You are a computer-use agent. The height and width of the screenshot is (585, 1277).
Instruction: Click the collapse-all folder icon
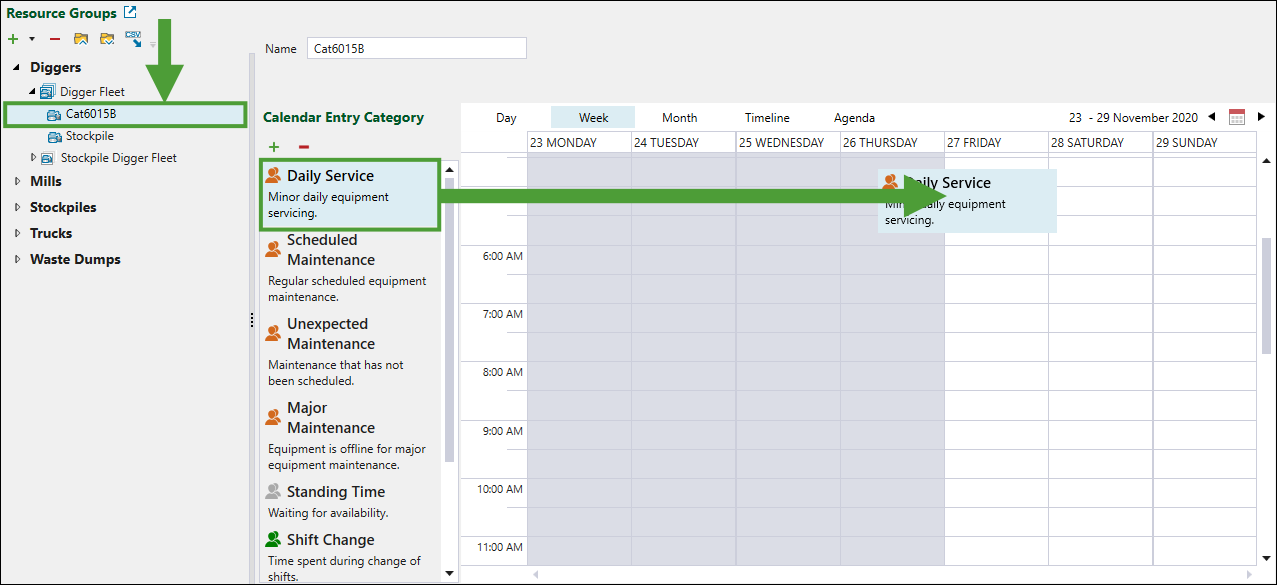pyautogui.click(x=81, y=39)
